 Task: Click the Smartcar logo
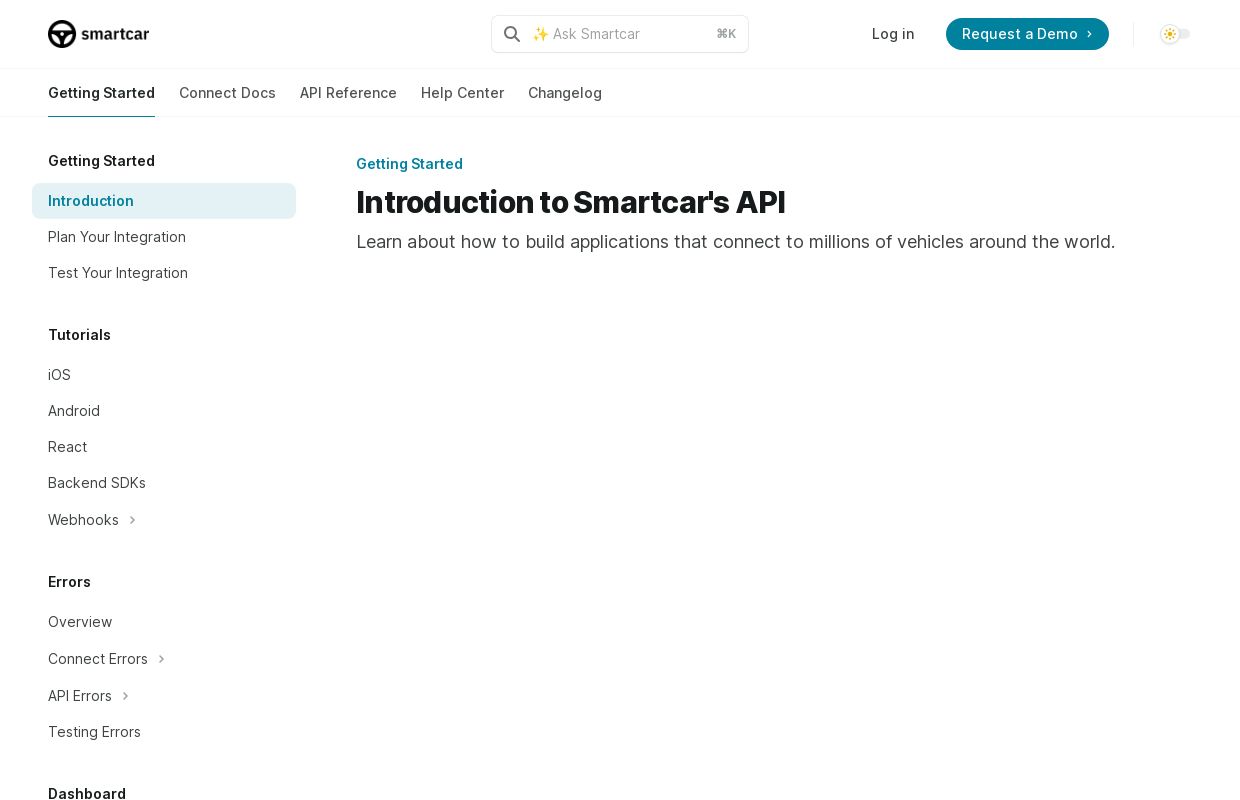[98, 34]
